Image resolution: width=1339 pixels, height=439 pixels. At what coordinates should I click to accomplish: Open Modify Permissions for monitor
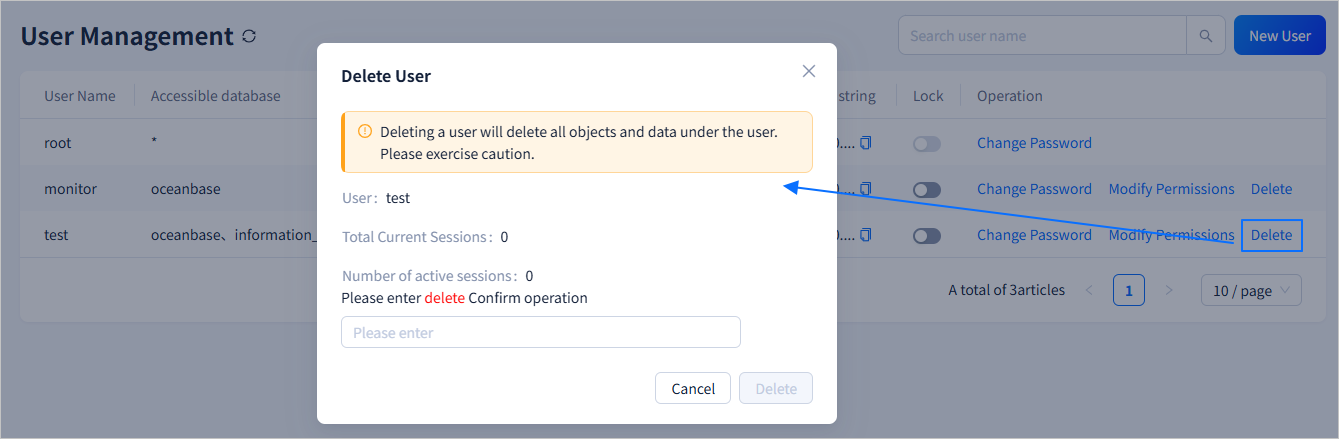click(1171, 189)
